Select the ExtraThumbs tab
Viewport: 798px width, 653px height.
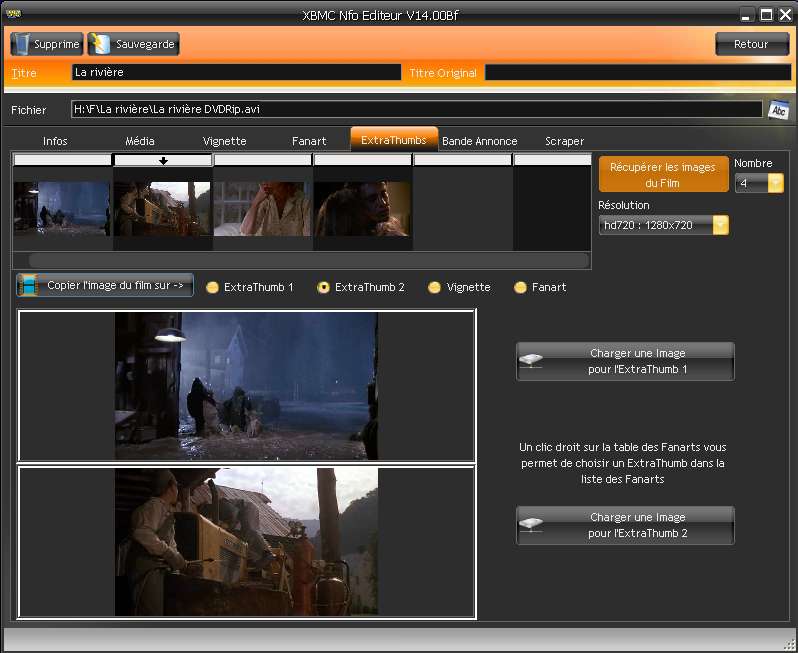coord(394,139)
